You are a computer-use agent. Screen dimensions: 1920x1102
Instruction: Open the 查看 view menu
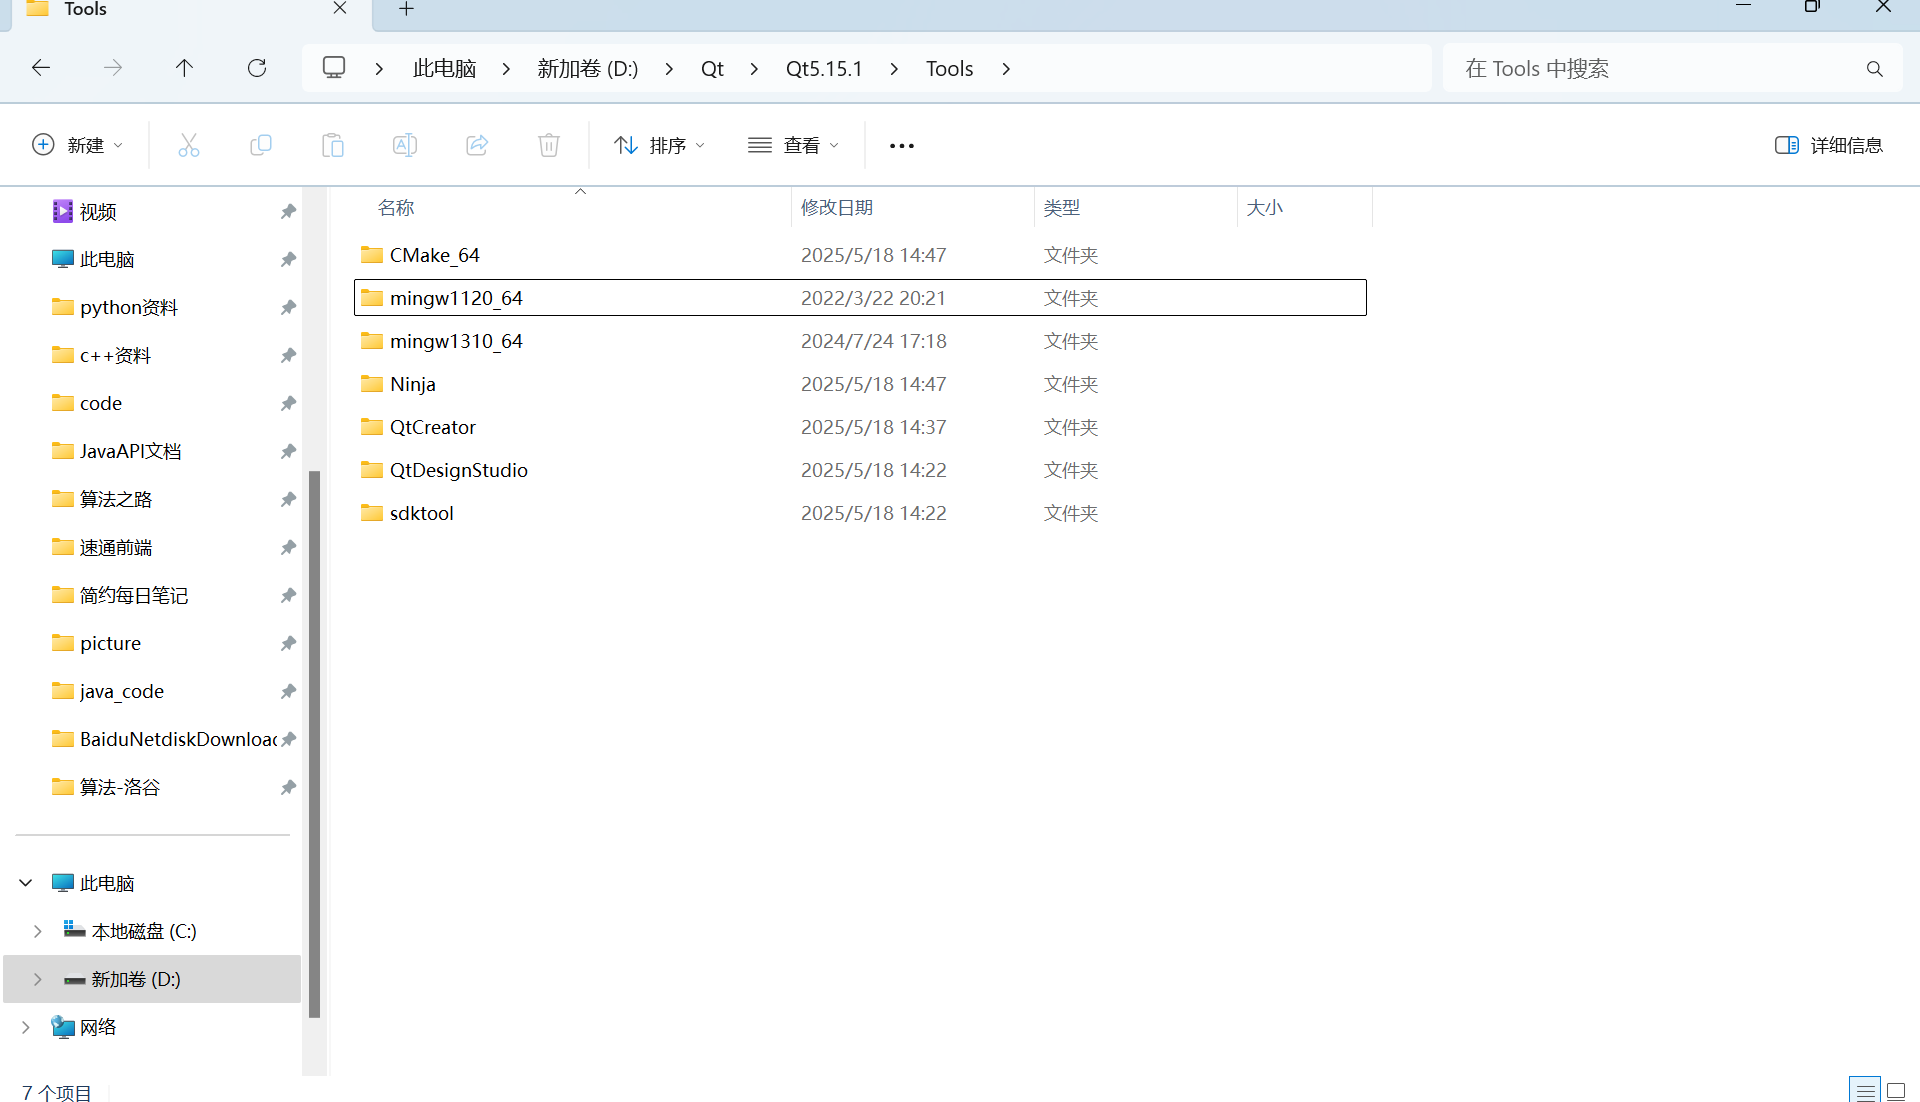click(793, 145)
